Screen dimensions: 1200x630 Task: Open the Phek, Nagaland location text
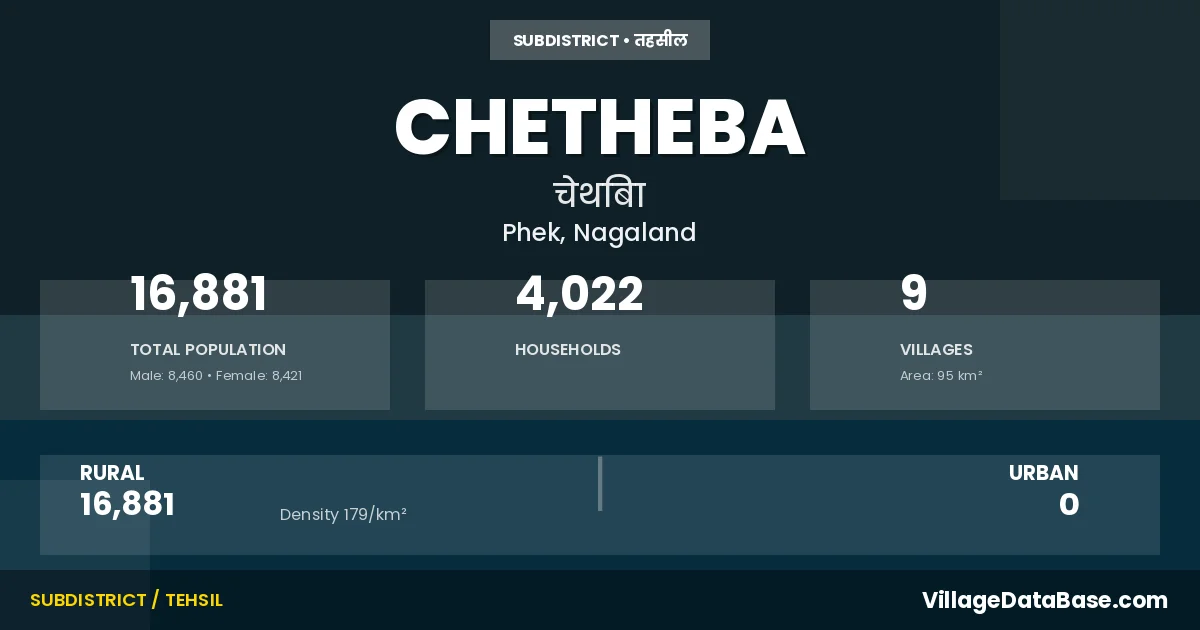(599, 233)
